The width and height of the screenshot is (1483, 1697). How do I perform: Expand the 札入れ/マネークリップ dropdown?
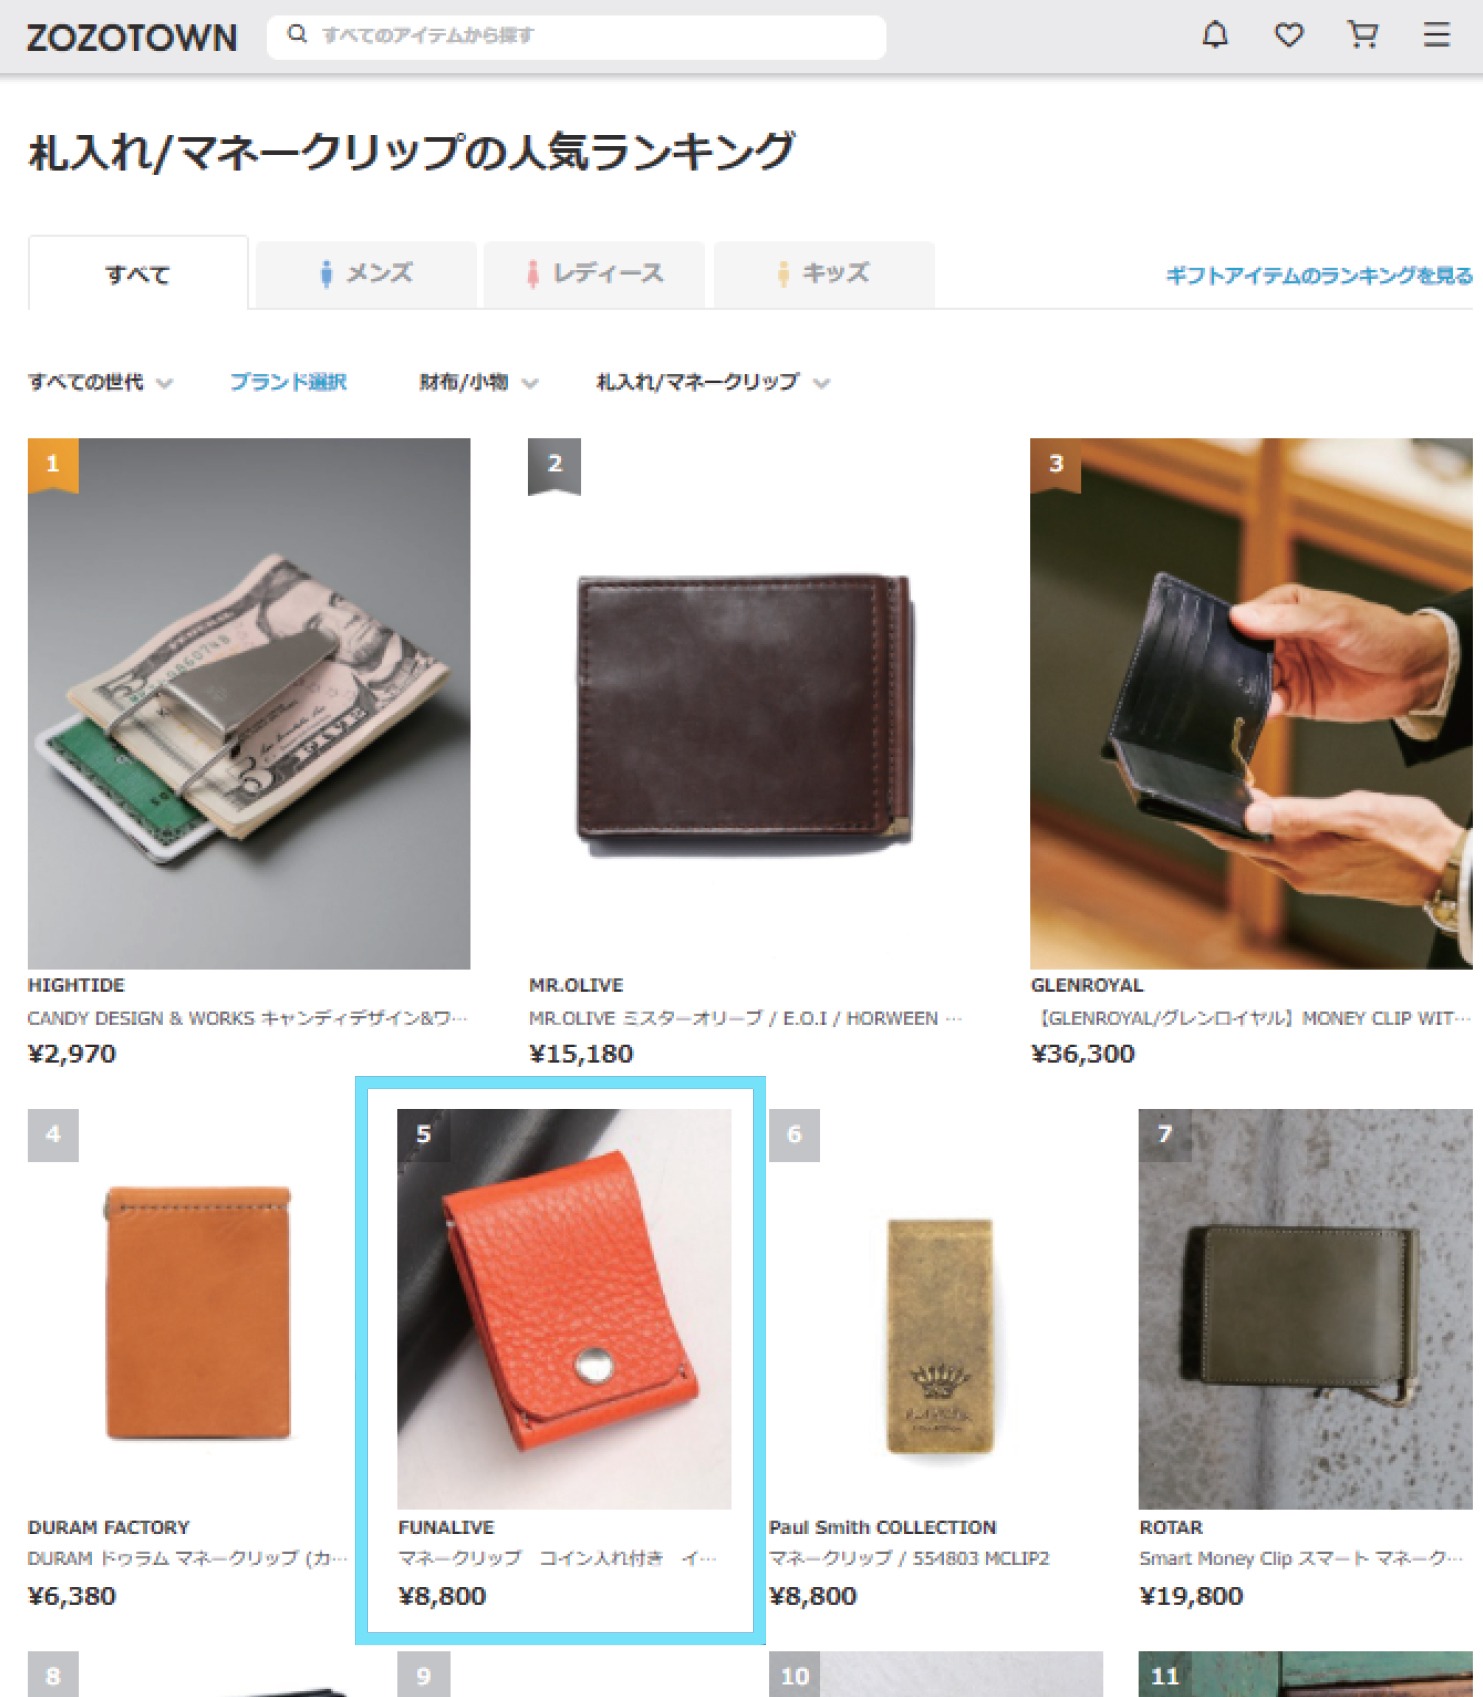point(713,382)
